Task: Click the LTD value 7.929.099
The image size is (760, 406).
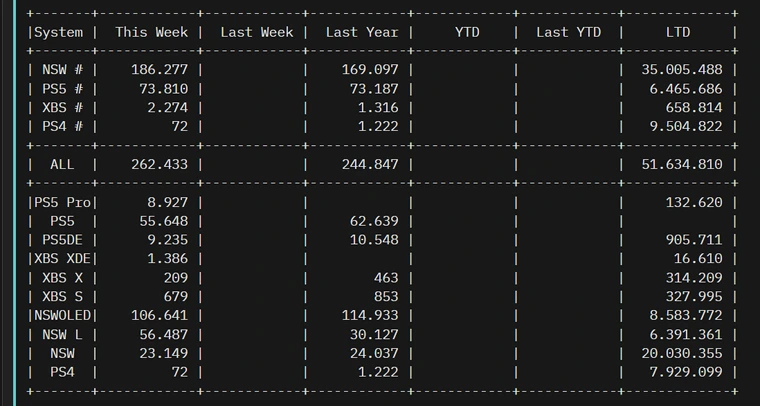Action: click(686, 373)
